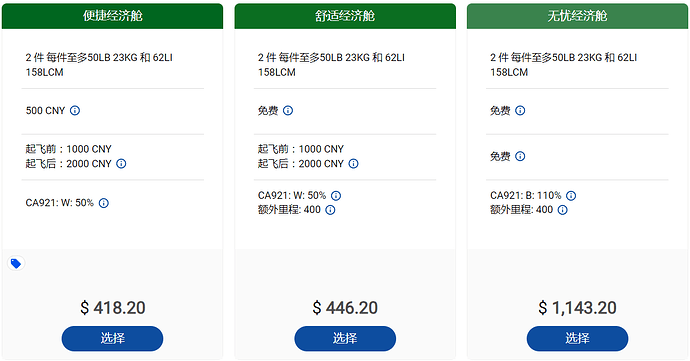Viewport: 690px width, 361px height.
Task: Click the $ 418.20 price text
Action: pyautogui.click(x=113, y=308)
